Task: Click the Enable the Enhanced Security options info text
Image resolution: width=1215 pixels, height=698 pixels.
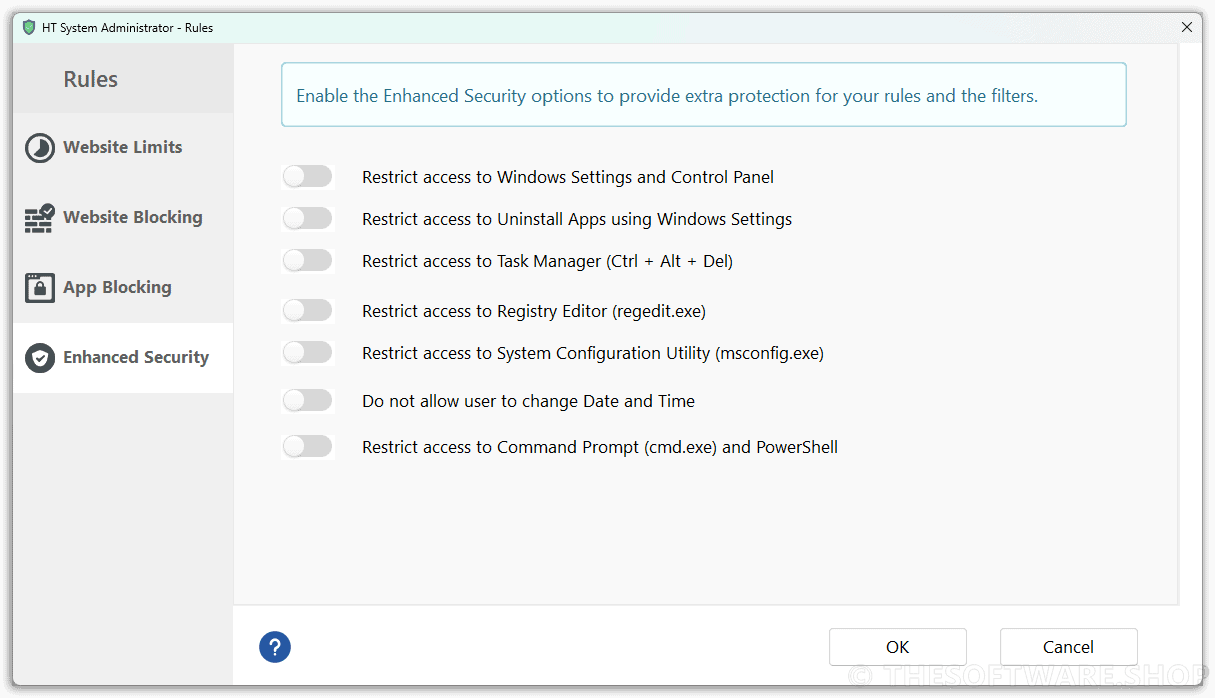Action: pos(667,96)
